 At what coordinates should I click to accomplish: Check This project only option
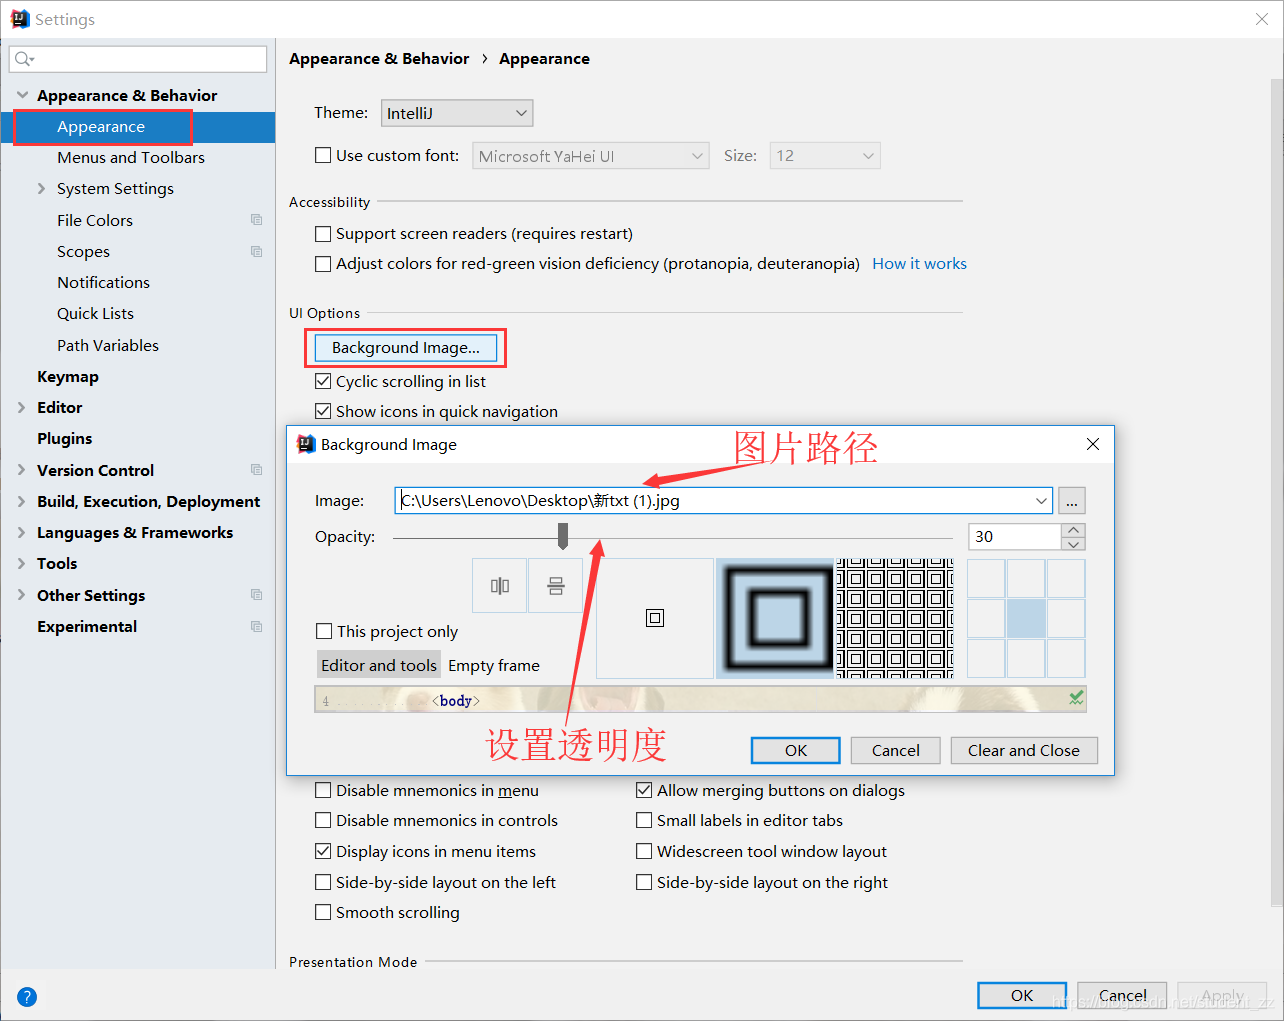[324, 631]
